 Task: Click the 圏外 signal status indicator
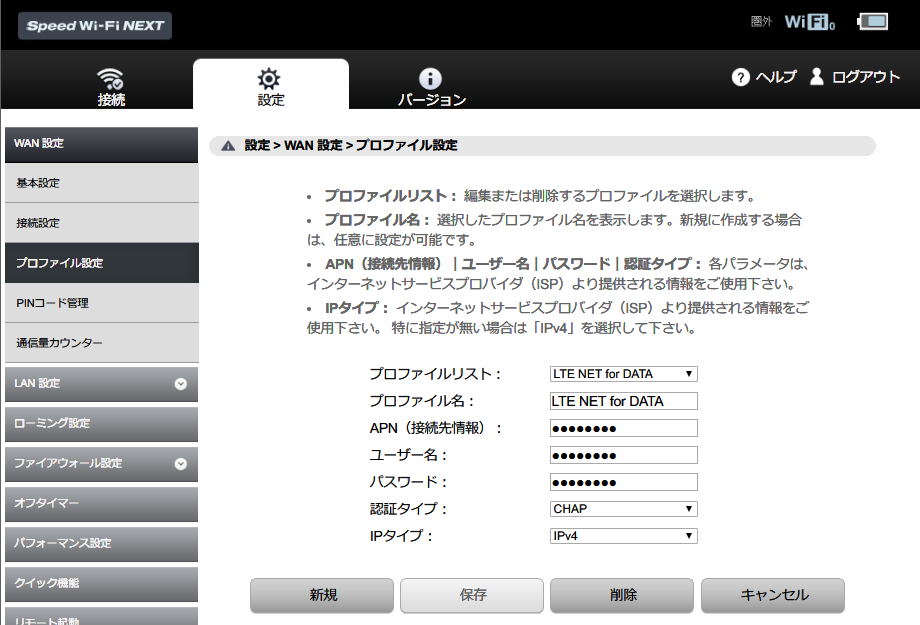[x=762, y=22]
